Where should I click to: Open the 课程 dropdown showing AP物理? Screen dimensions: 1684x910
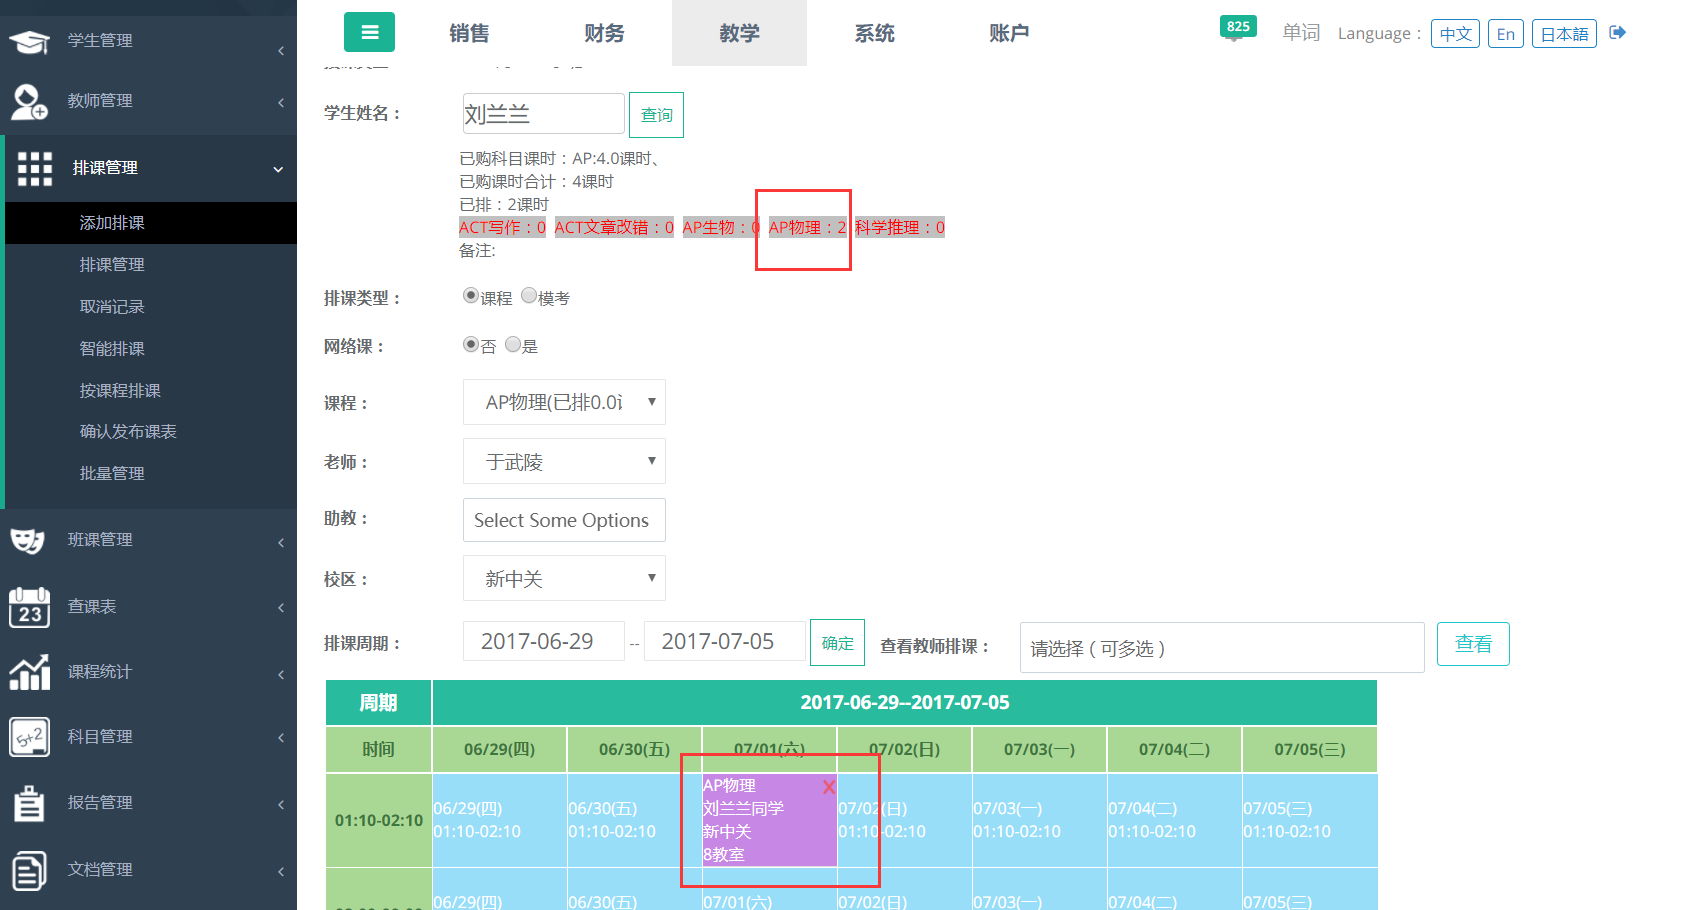pos(564,402)
